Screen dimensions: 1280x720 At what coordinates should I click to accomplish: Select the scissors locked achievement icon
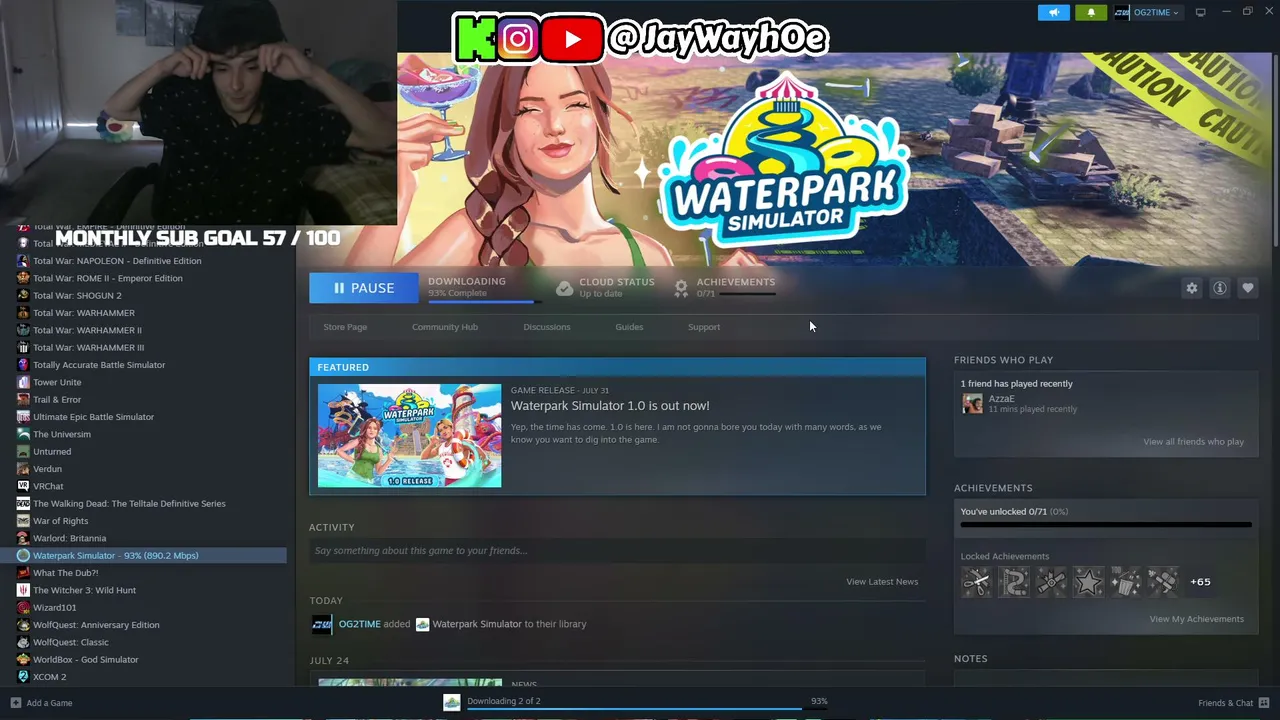(976, 582)
